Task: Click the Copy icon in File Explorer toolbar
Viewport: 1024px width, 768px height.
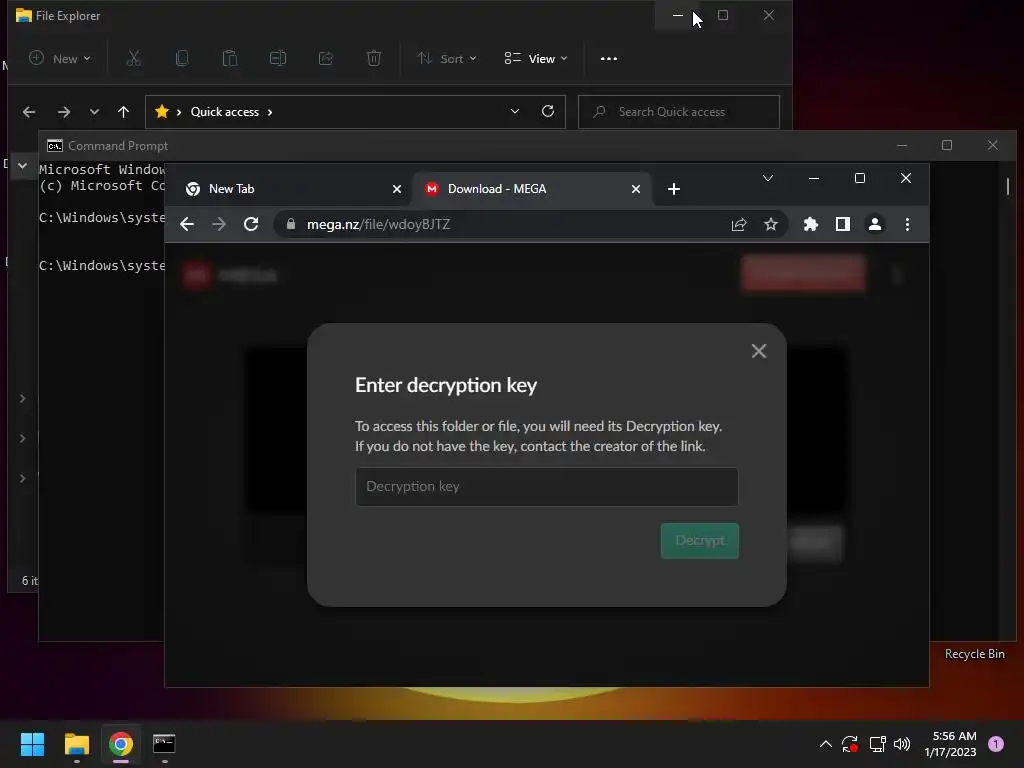Action: click(x=182, y=59)
